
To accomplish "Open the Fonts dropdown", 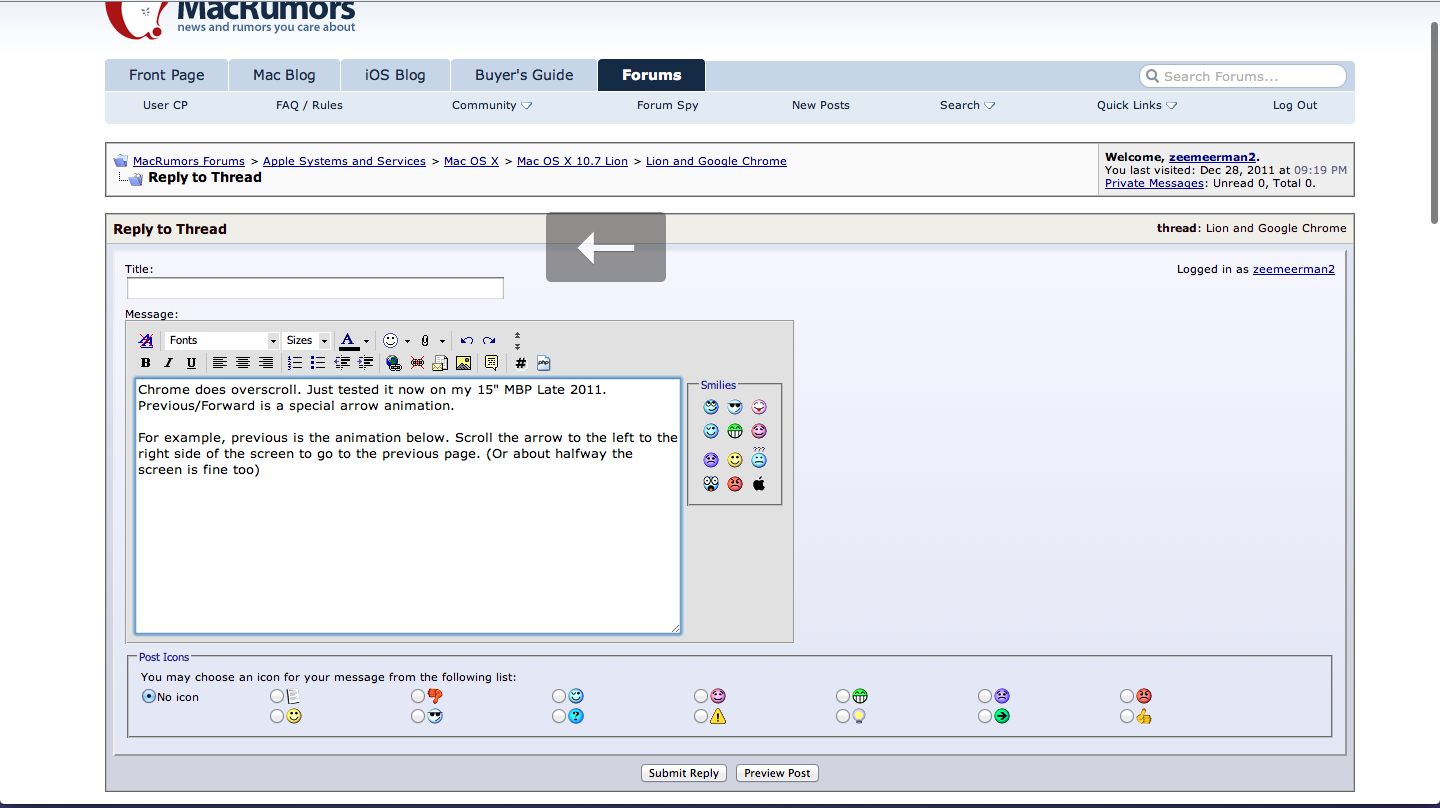I will pos(222,340).
